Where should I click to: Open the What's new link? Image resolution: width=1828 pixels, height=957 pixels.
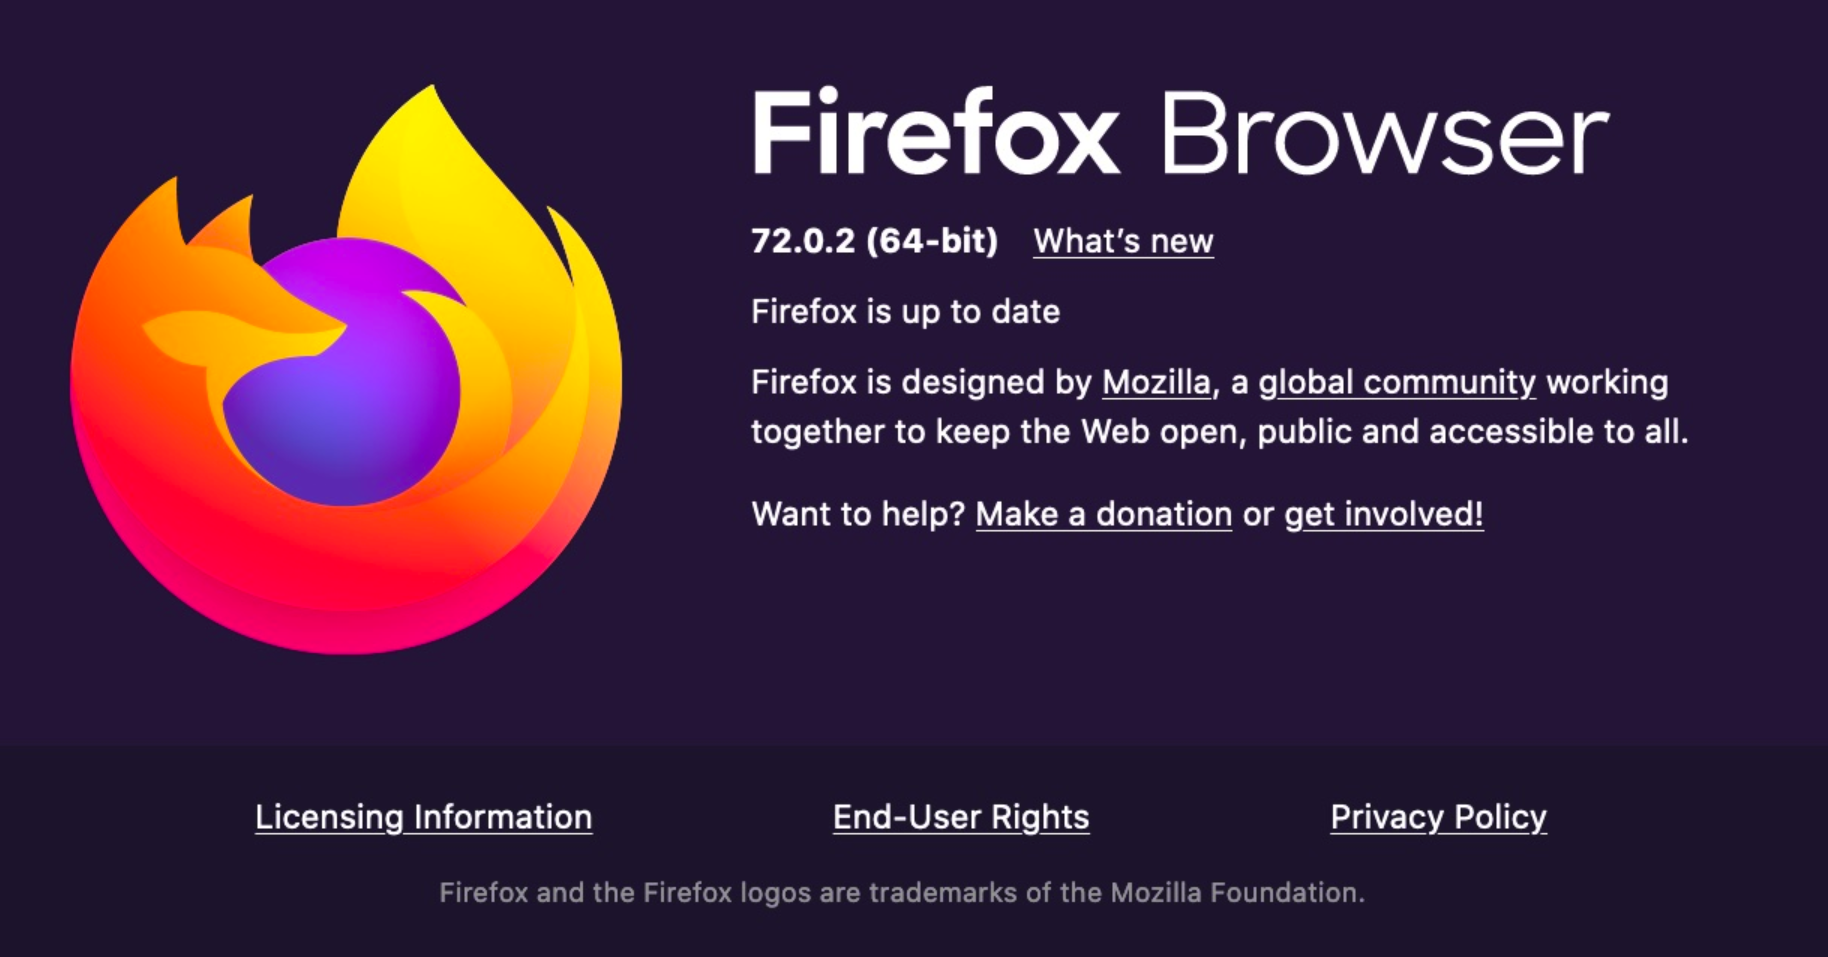pos(1123,241)
